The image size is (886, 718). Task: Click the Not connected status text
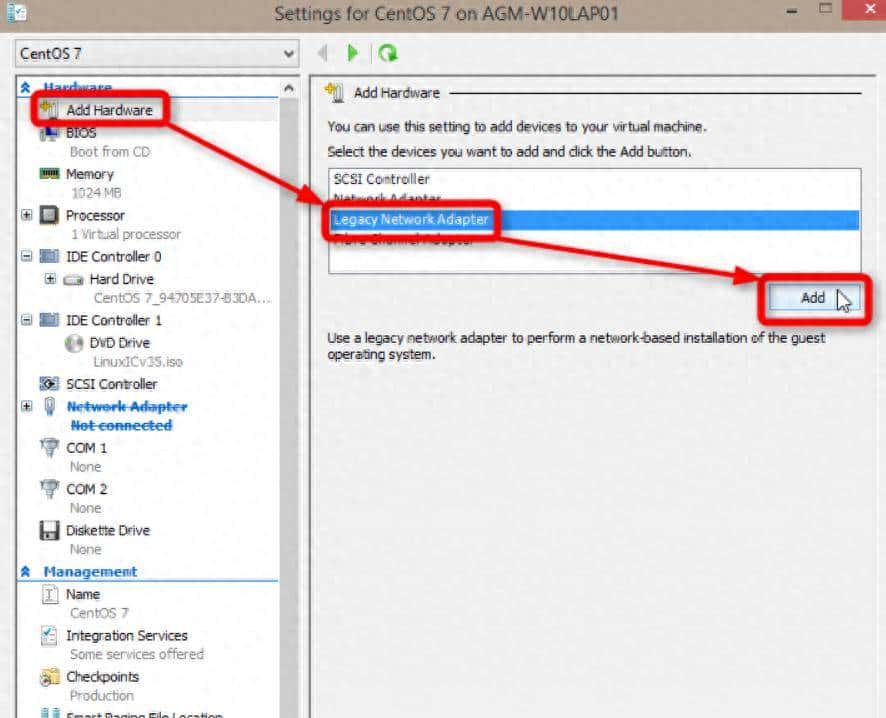121,425
